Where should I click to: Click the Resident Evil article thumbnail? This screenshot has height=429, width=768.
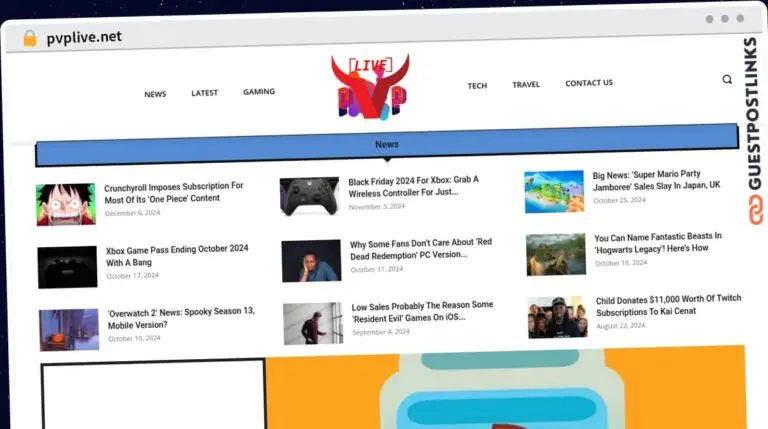pyautogui.click(x=313, y=323)
